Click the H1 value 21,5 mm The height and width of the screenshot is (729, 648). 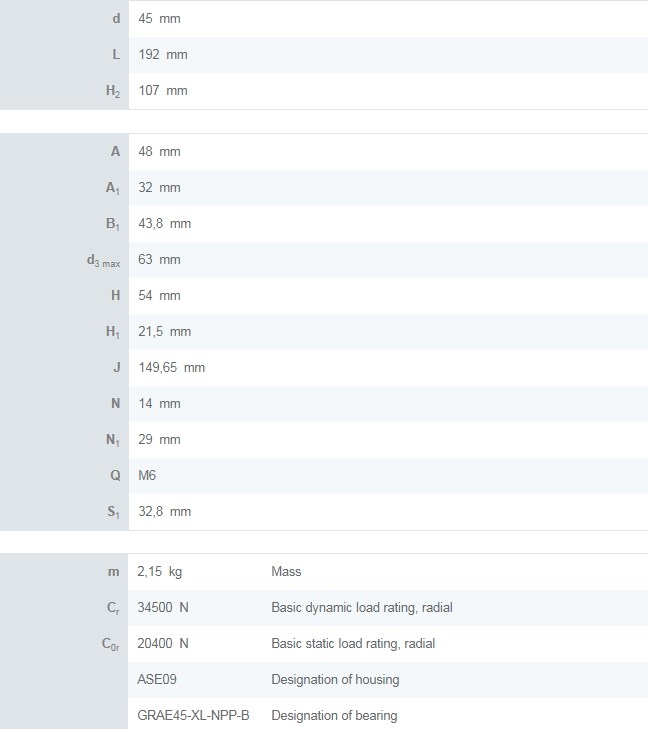pyautogui.click(x=164, y=332)
